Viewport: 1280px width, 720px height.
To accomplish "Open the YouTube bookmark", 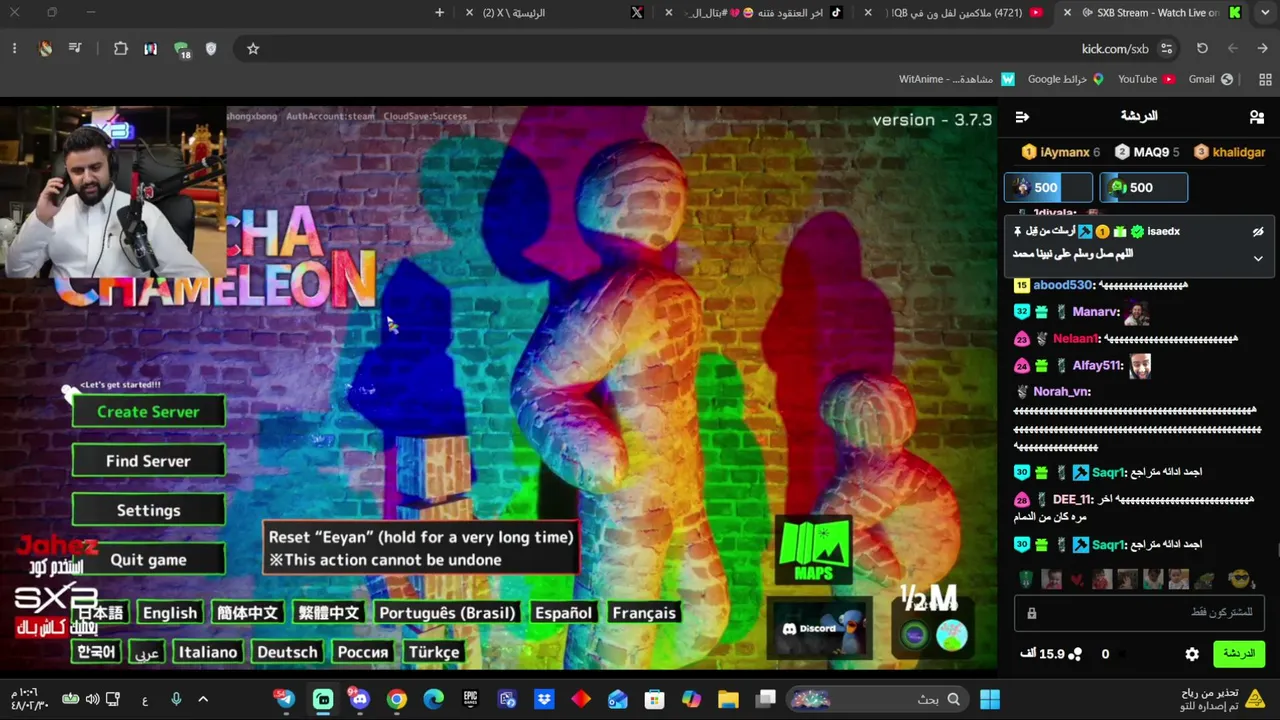I will point(1146,79).
